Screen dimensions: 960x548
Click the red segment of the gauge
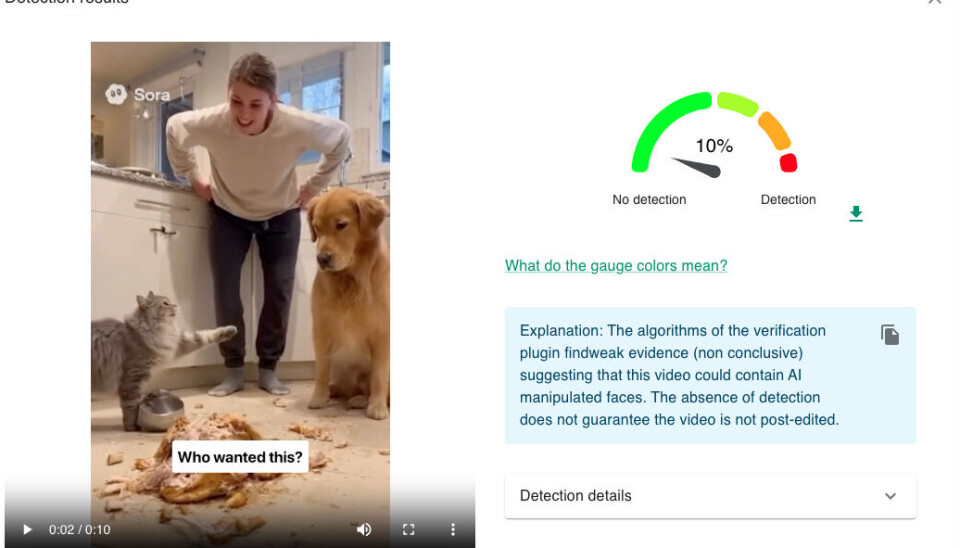pyautogui.click(x=788, y=163)
